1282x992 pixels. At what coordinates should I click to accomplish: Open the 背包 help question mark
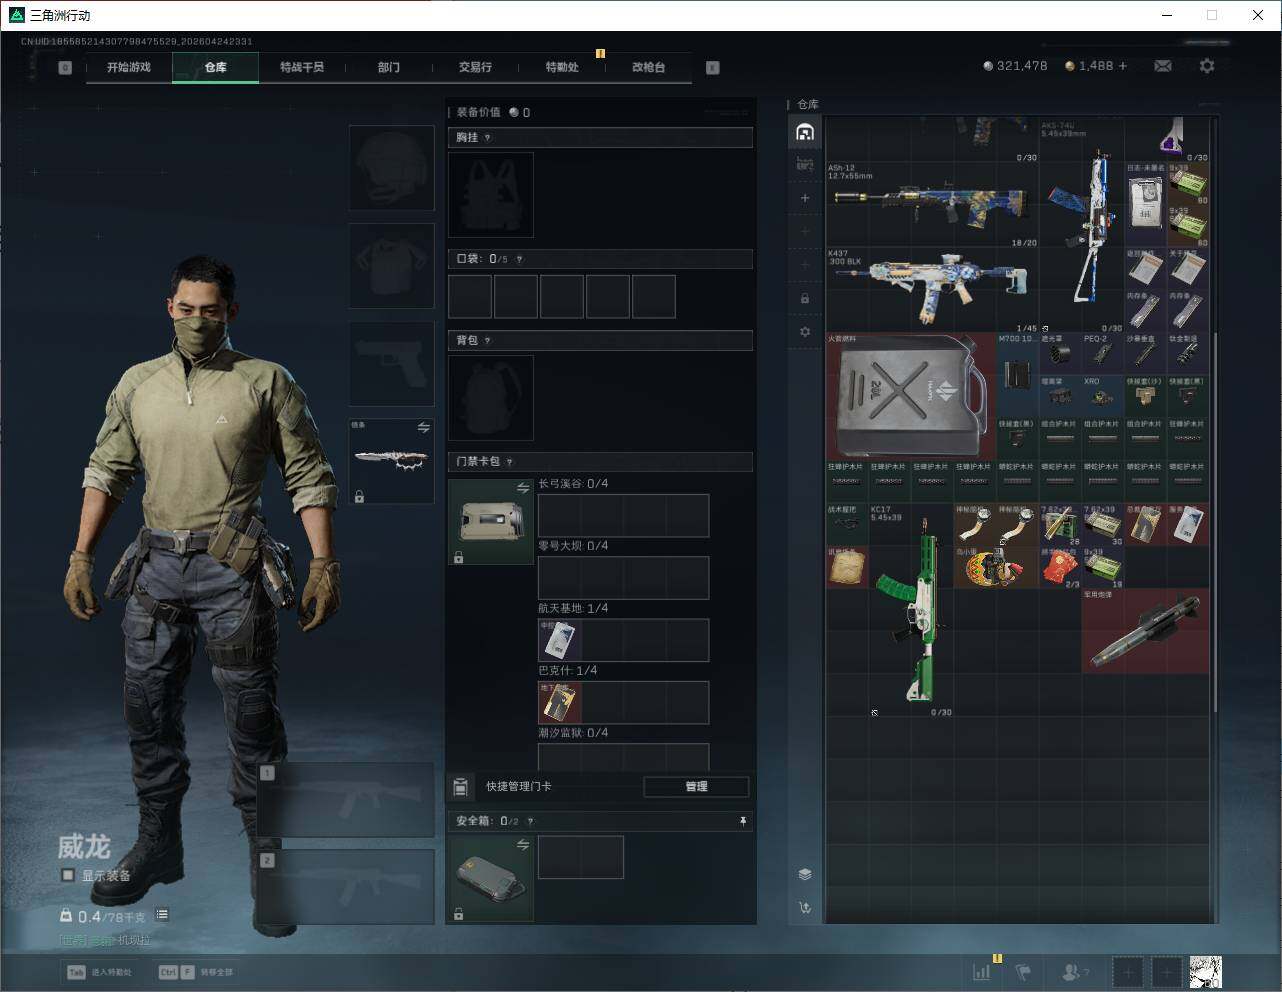[488, 341]
